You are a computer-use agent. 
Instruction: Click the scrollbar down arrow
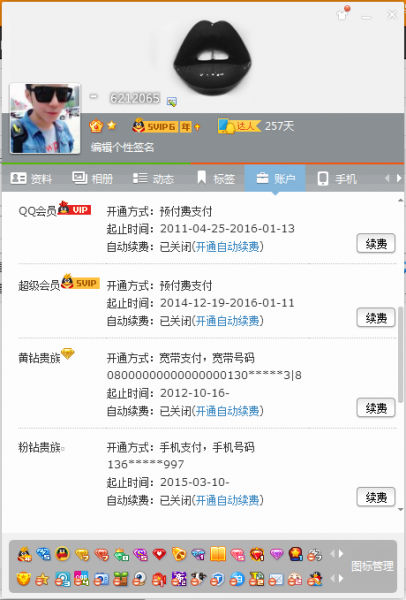[x=400, y=510]
